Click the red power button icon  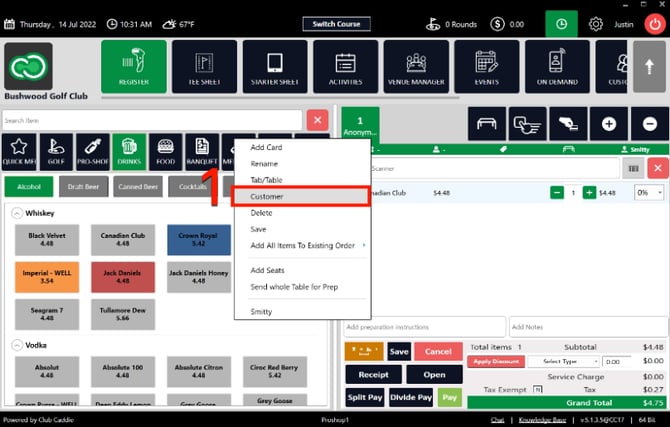pyautogui.click(x=655, y=24)
